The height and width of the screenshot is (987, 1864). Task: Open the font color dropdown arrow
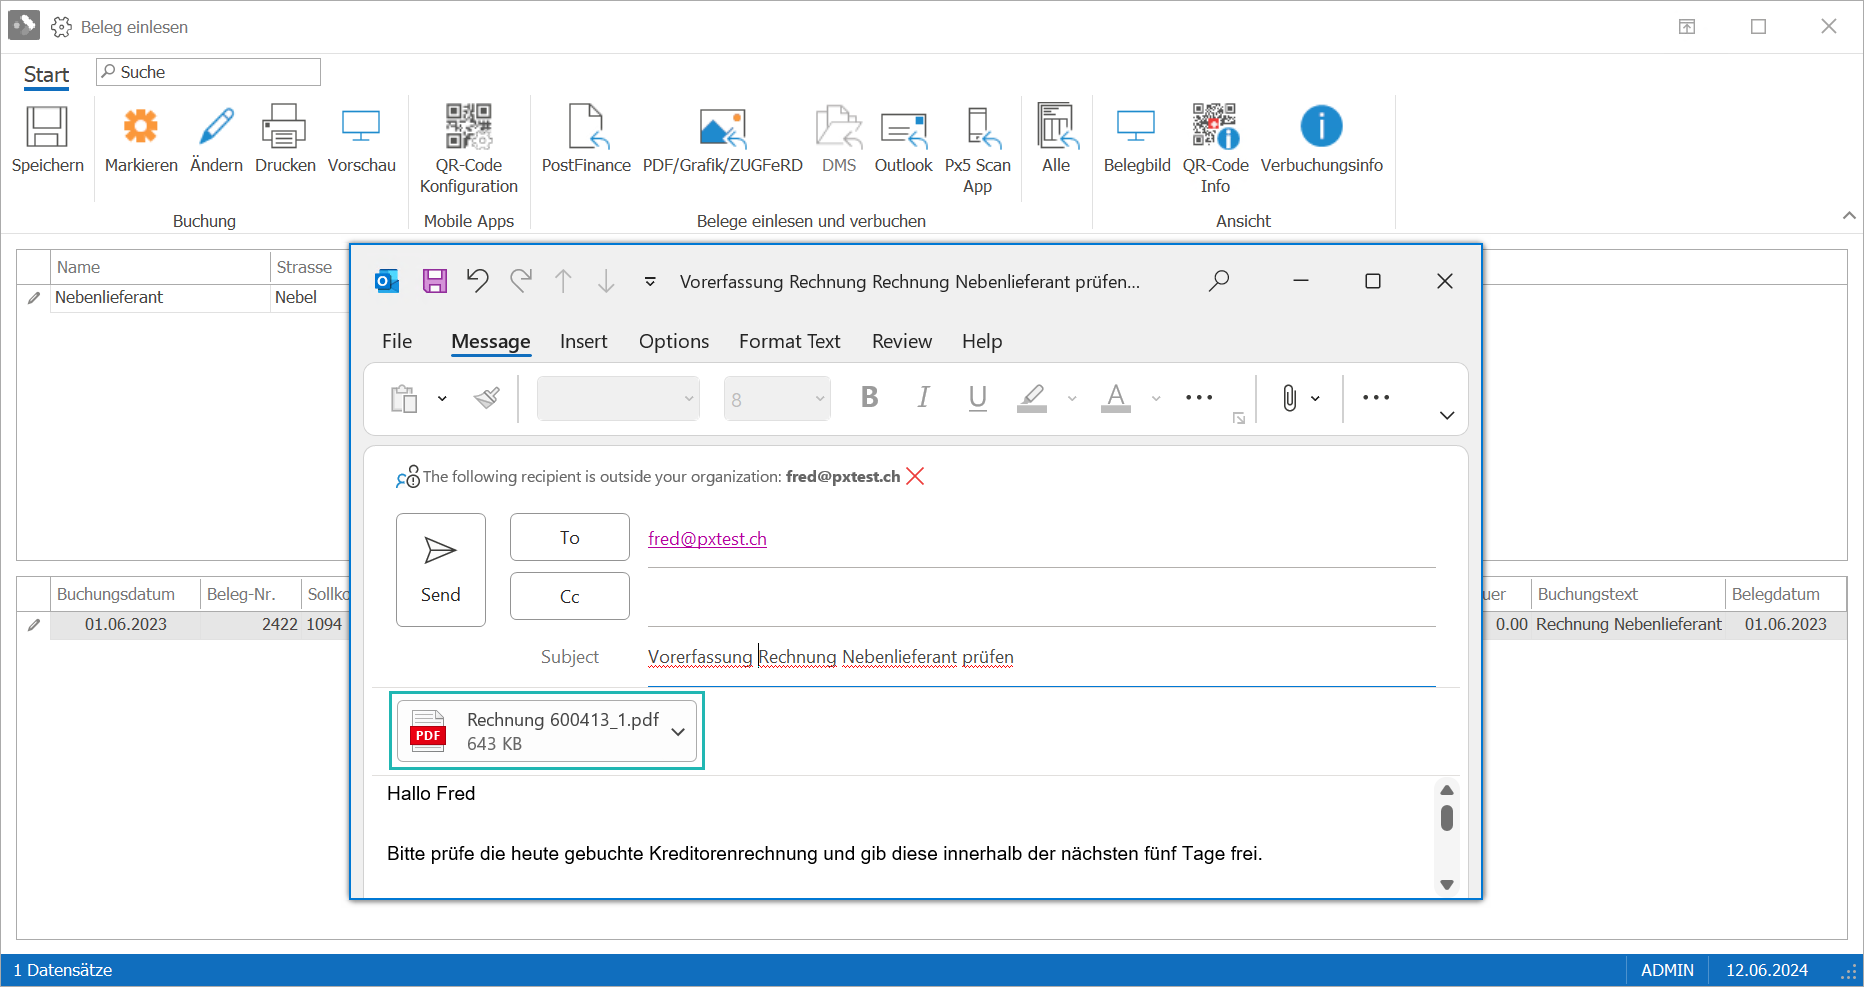click(x=1156, y=398)
